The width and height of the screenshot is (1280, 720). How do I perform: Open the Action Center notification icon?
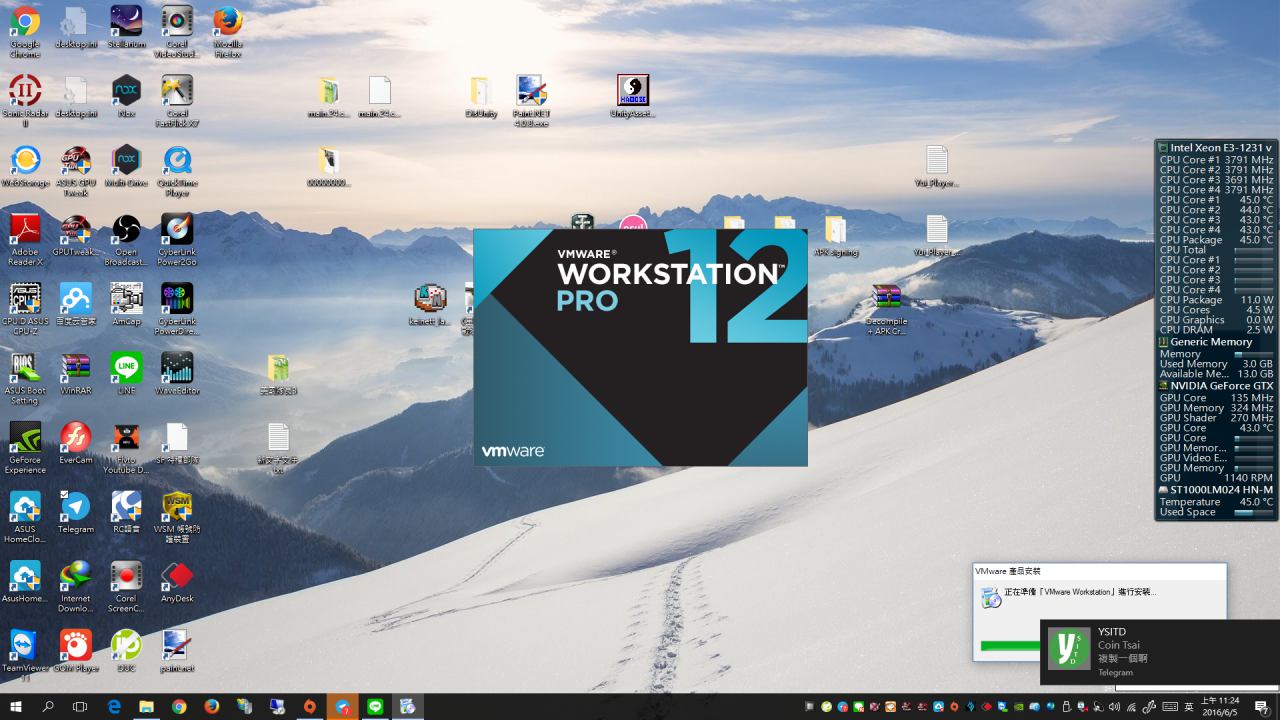coord(1262,707)
